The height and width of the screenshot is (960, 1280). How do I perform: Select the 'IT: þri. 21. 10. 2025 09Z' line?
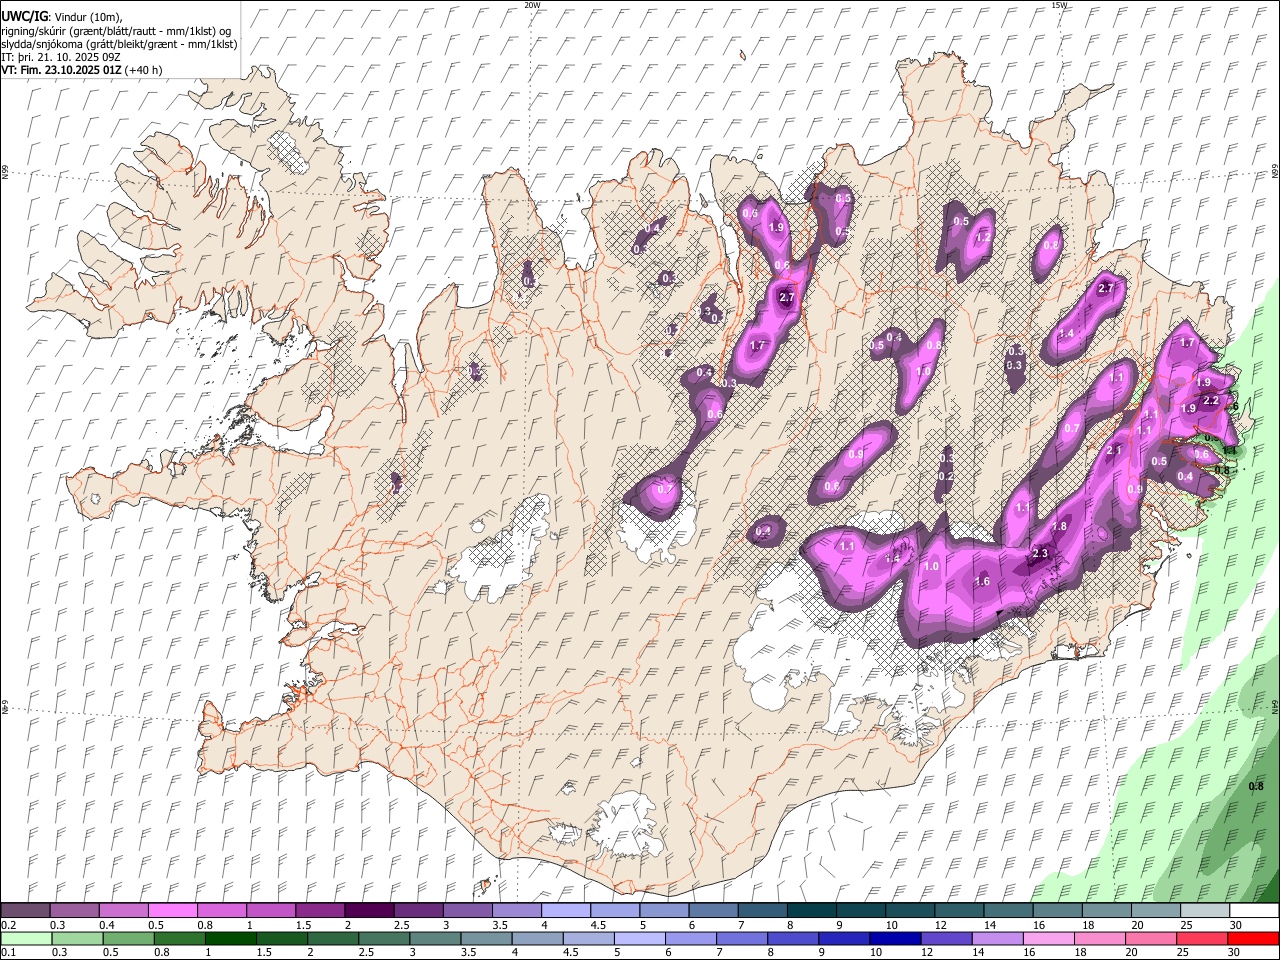coord(61,57)
